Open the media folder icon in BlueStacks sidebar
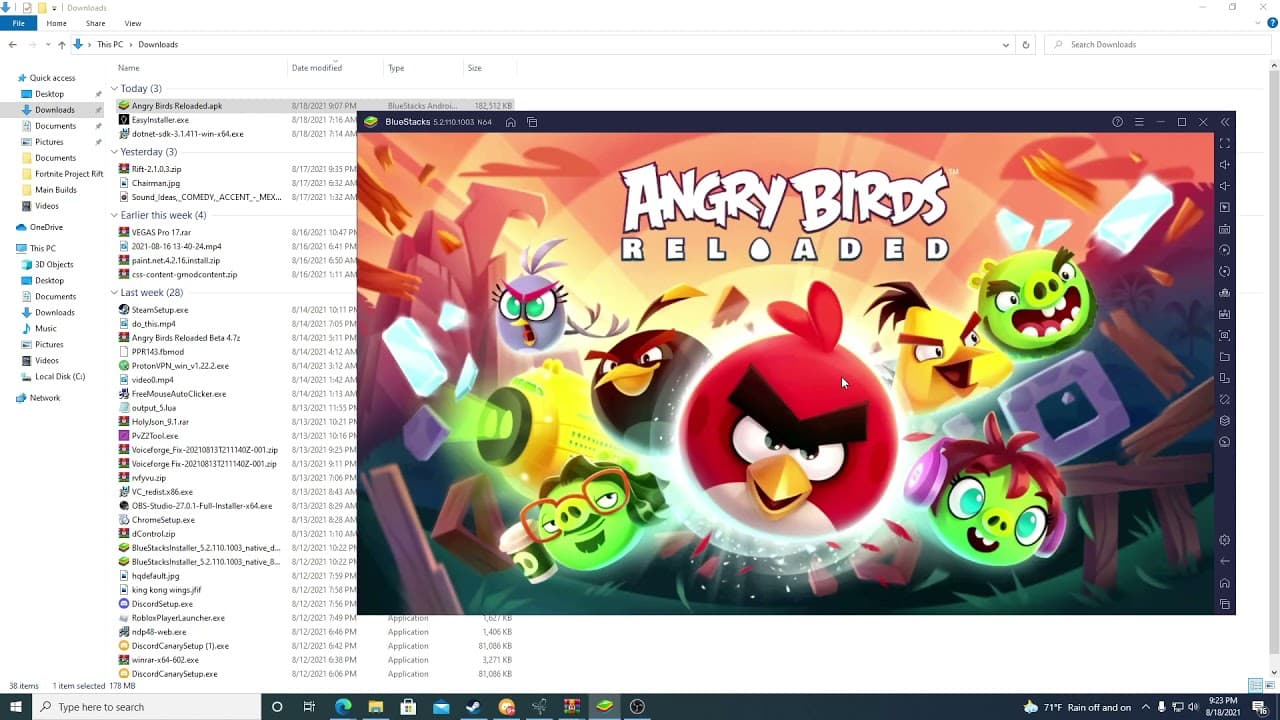1280x720 pixels. click(x=1225, y=357)
